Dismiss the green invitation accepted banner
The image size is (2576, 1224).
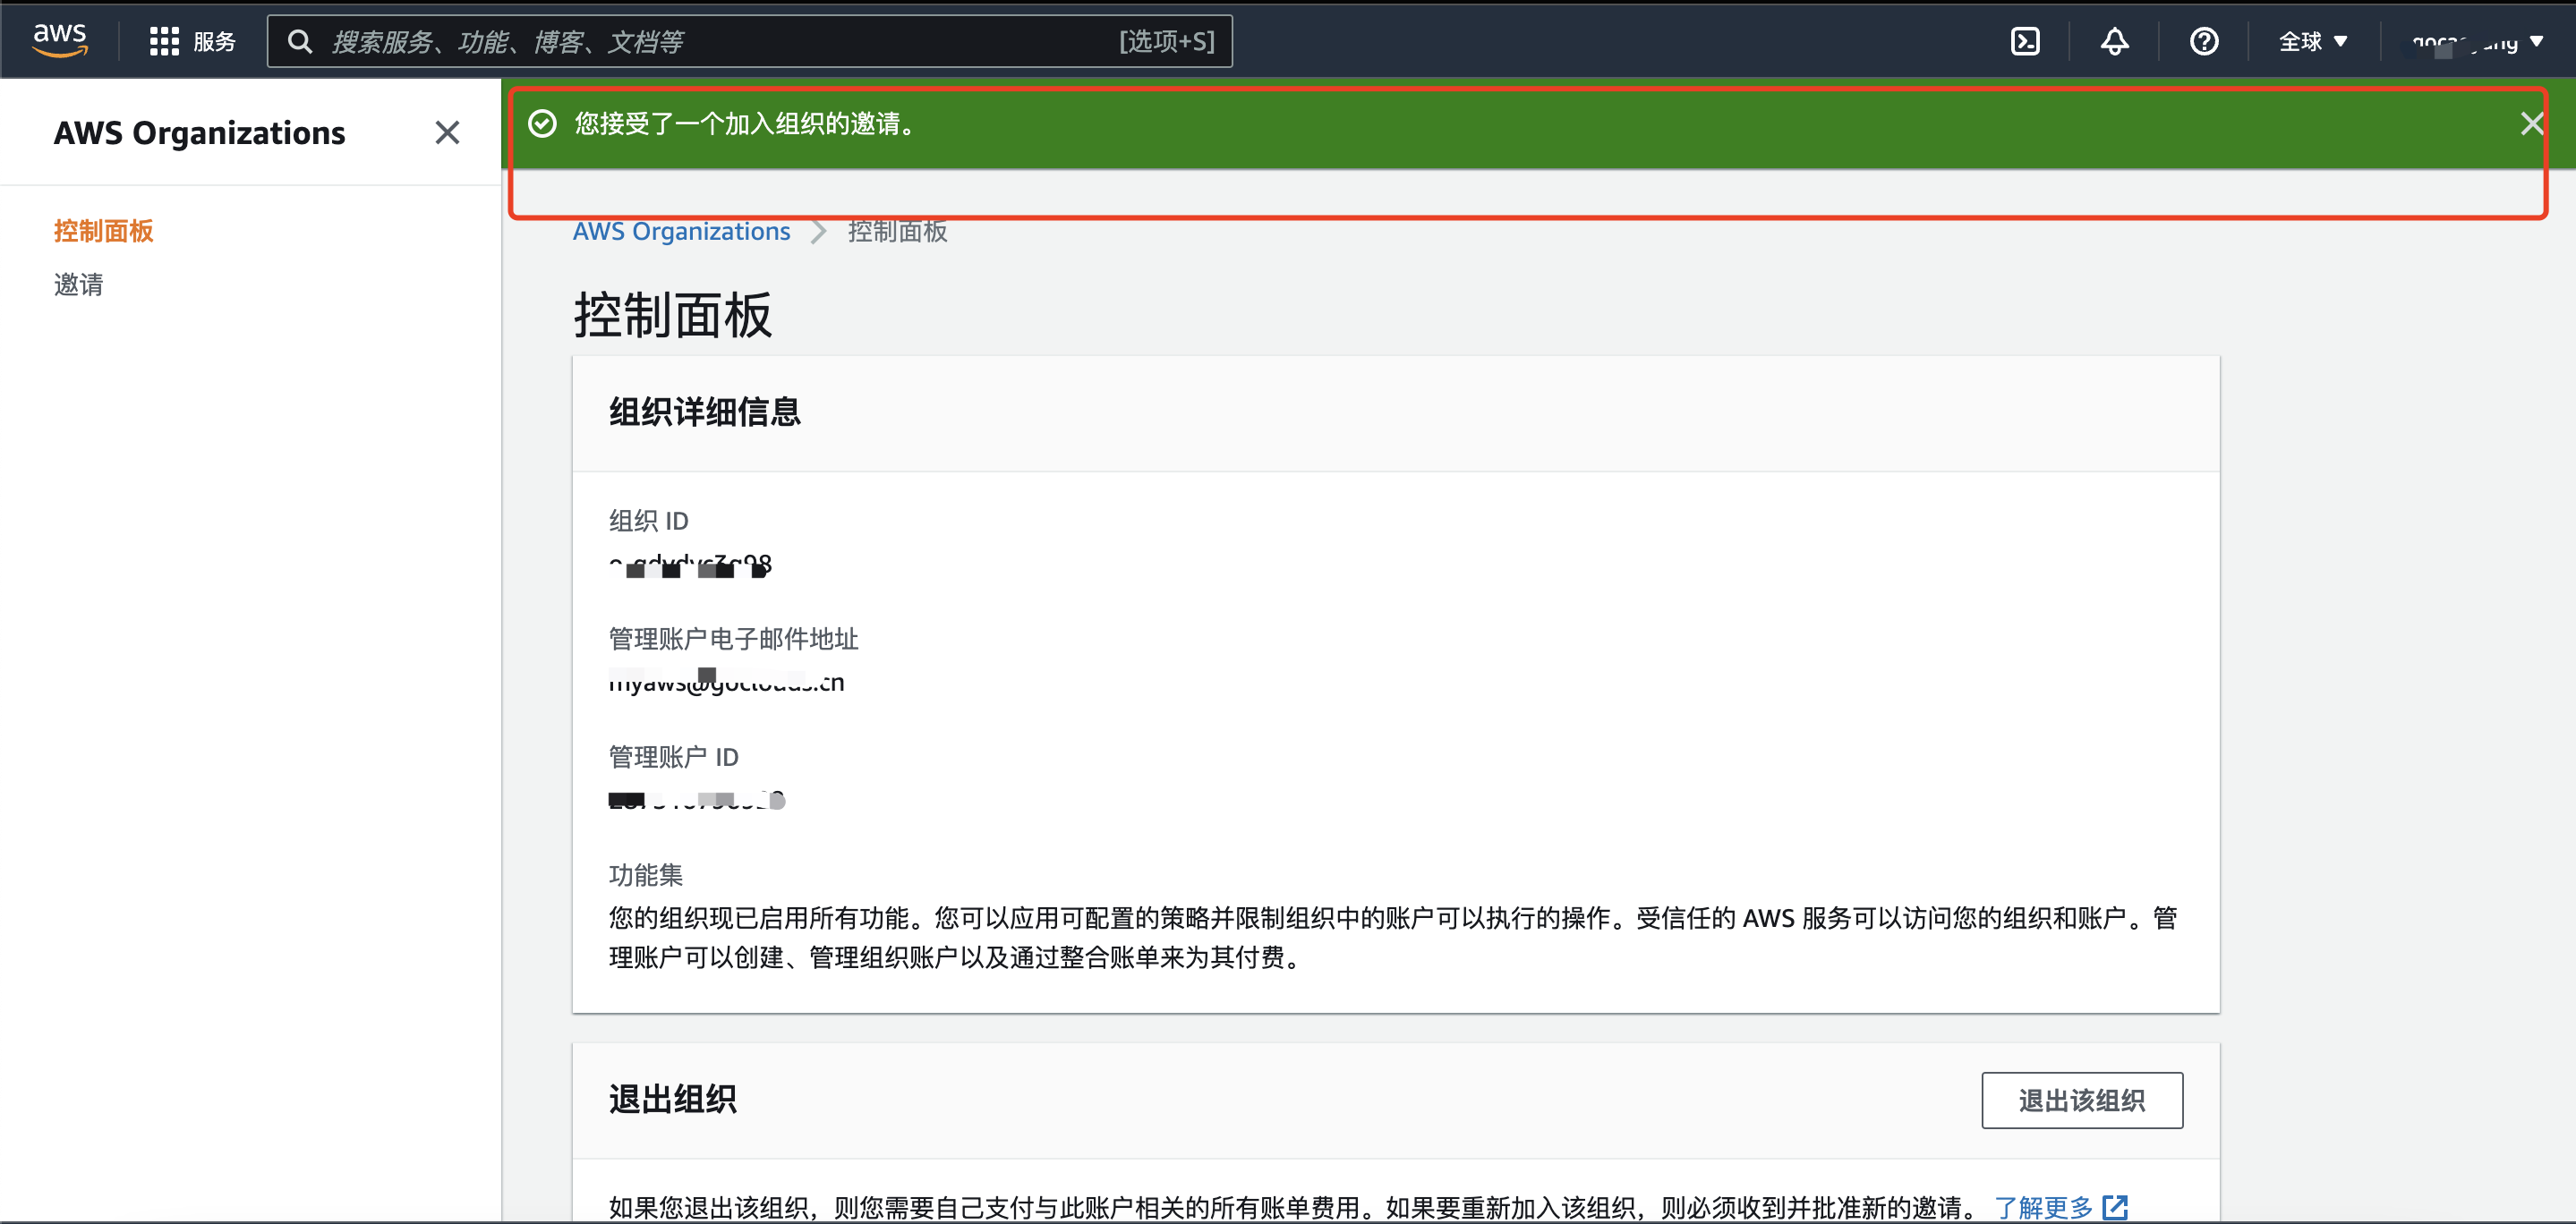point(2531,124)
